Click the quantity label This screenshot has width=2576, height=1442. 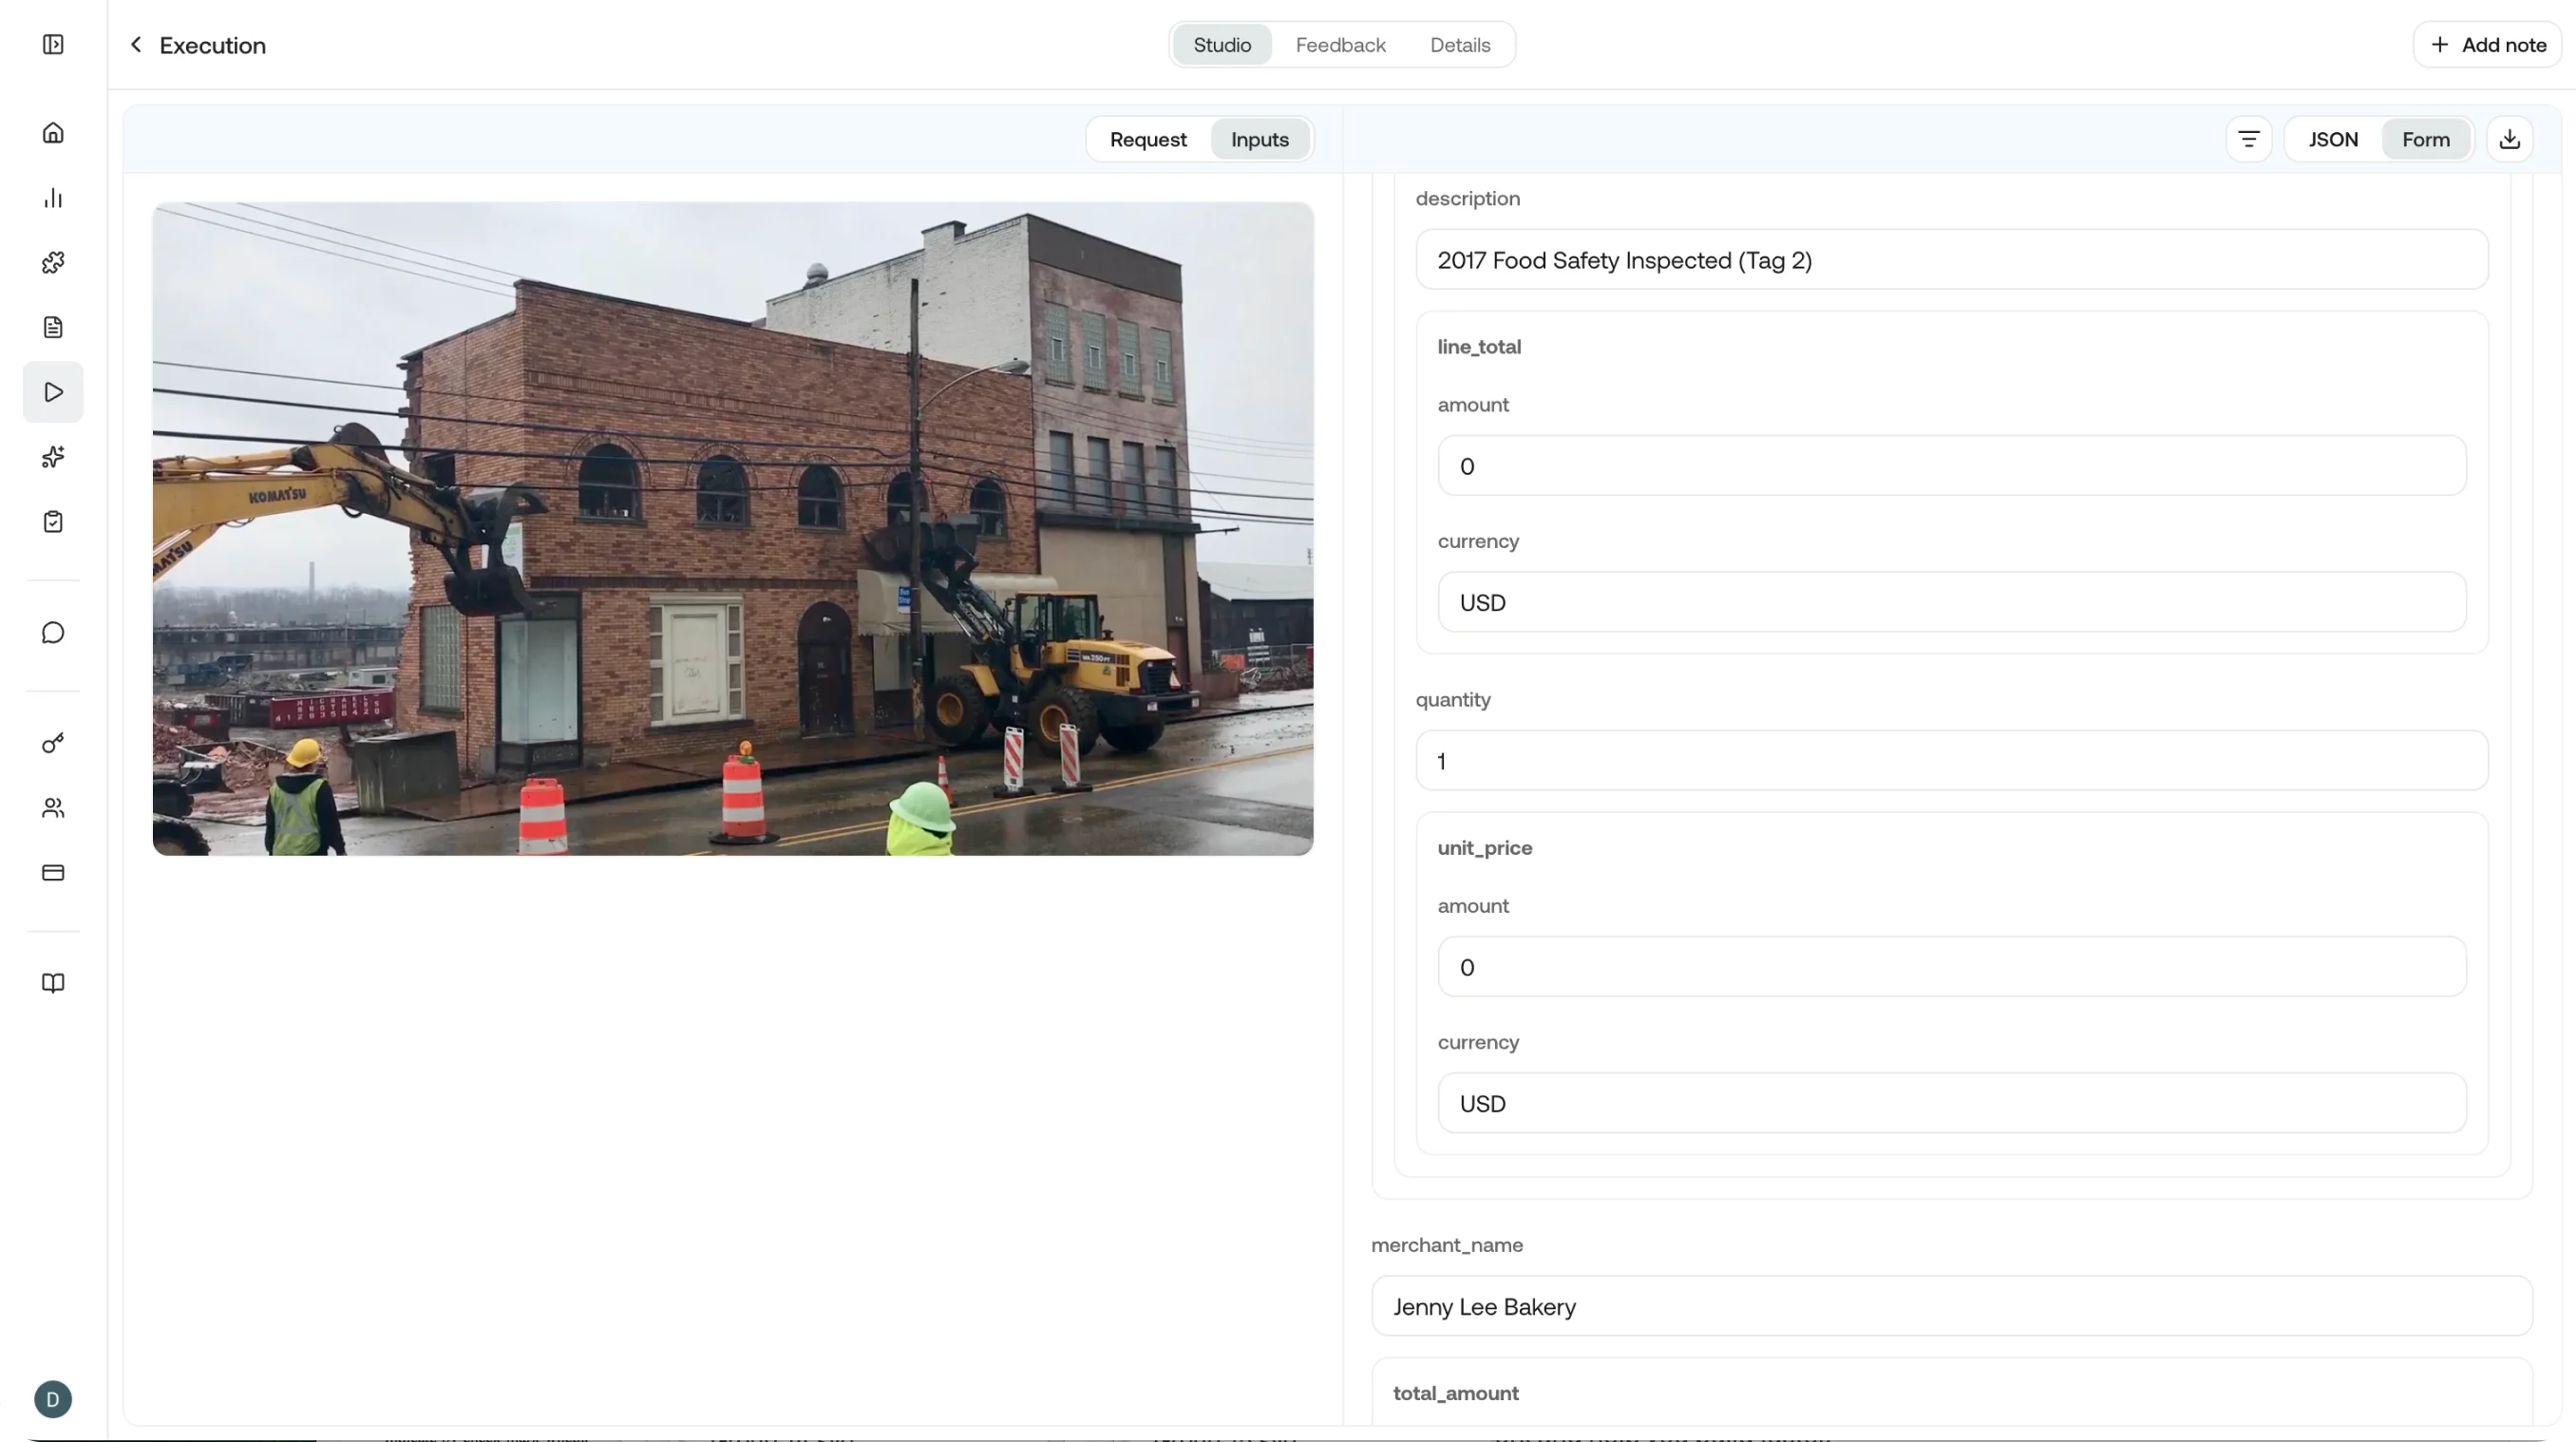click(1453, 700)
